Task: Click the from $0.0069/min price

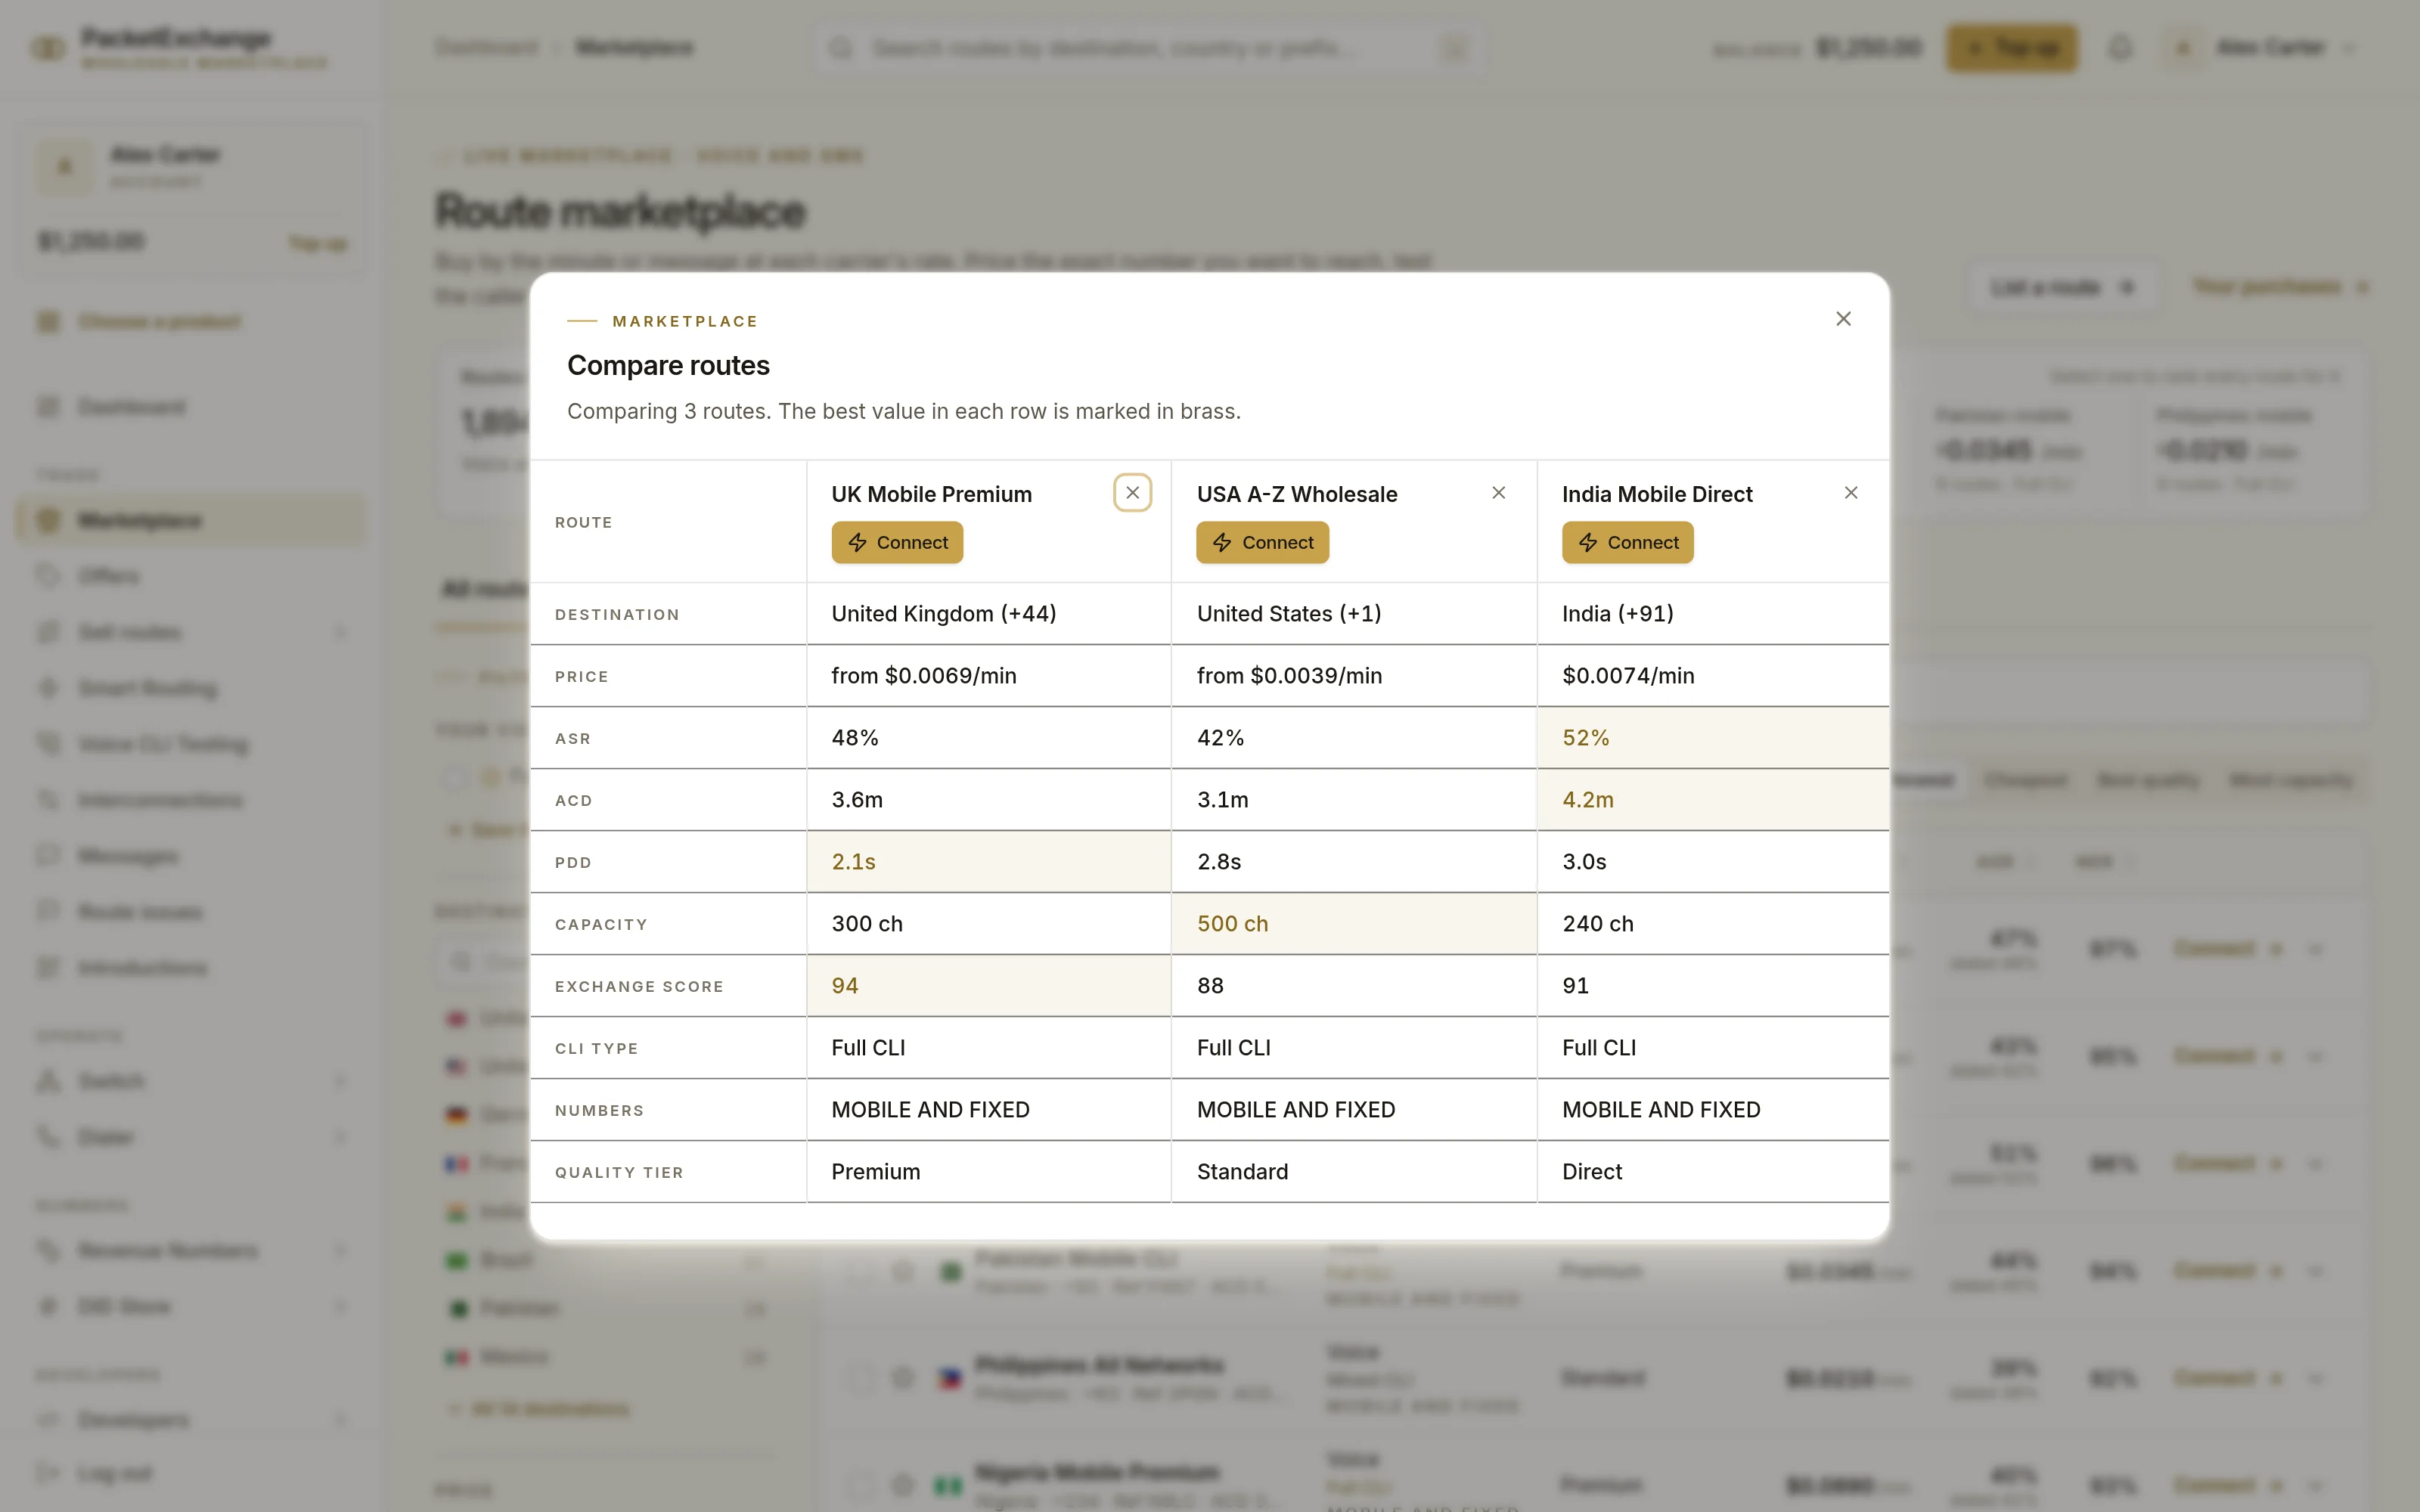Action: coord(923,675)
